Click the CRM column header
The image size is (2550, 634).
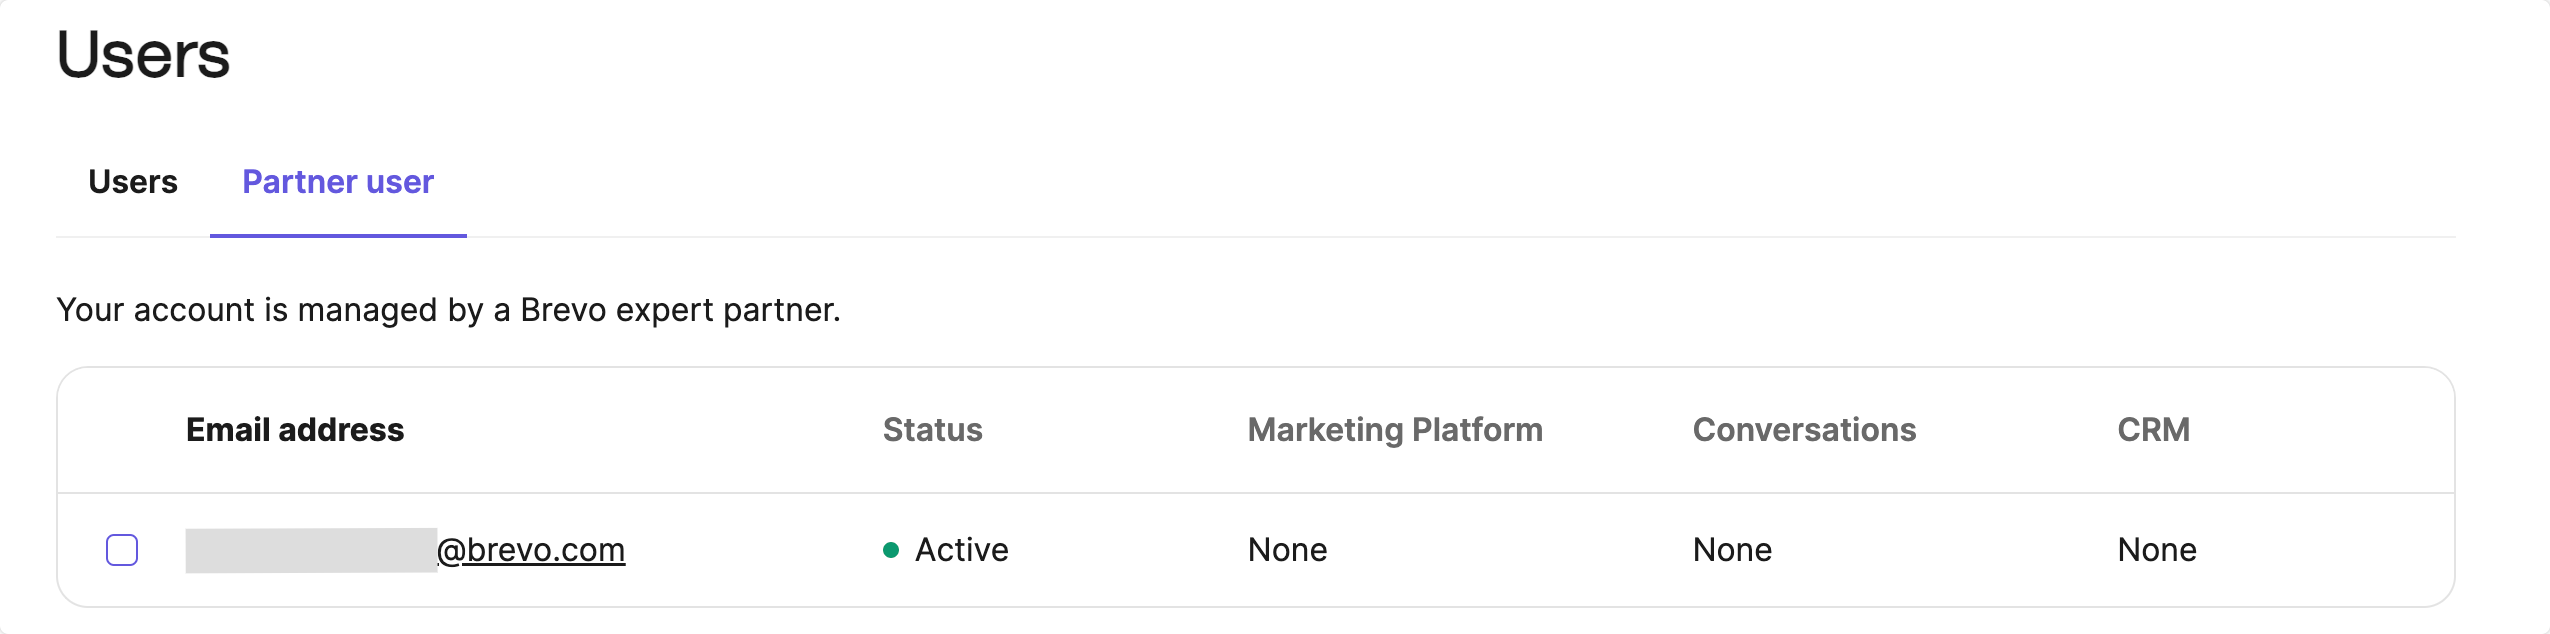[2153, 430]
